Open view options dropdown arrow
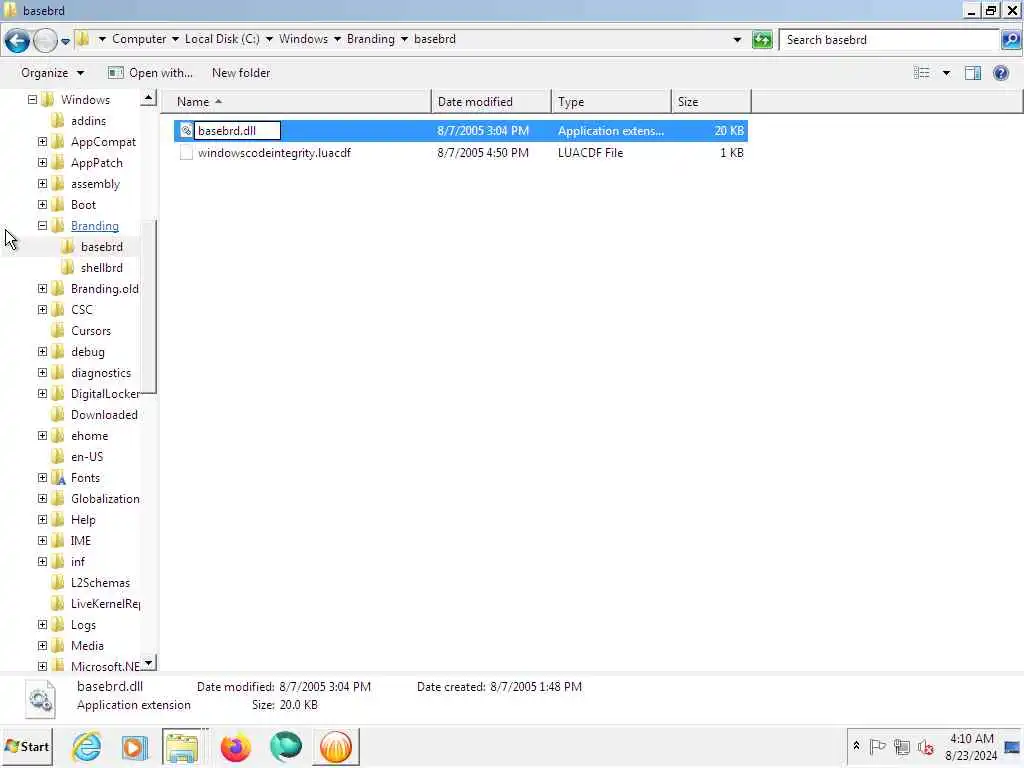This screenshot has height=768, width=1024. click(x=946, y=73)
